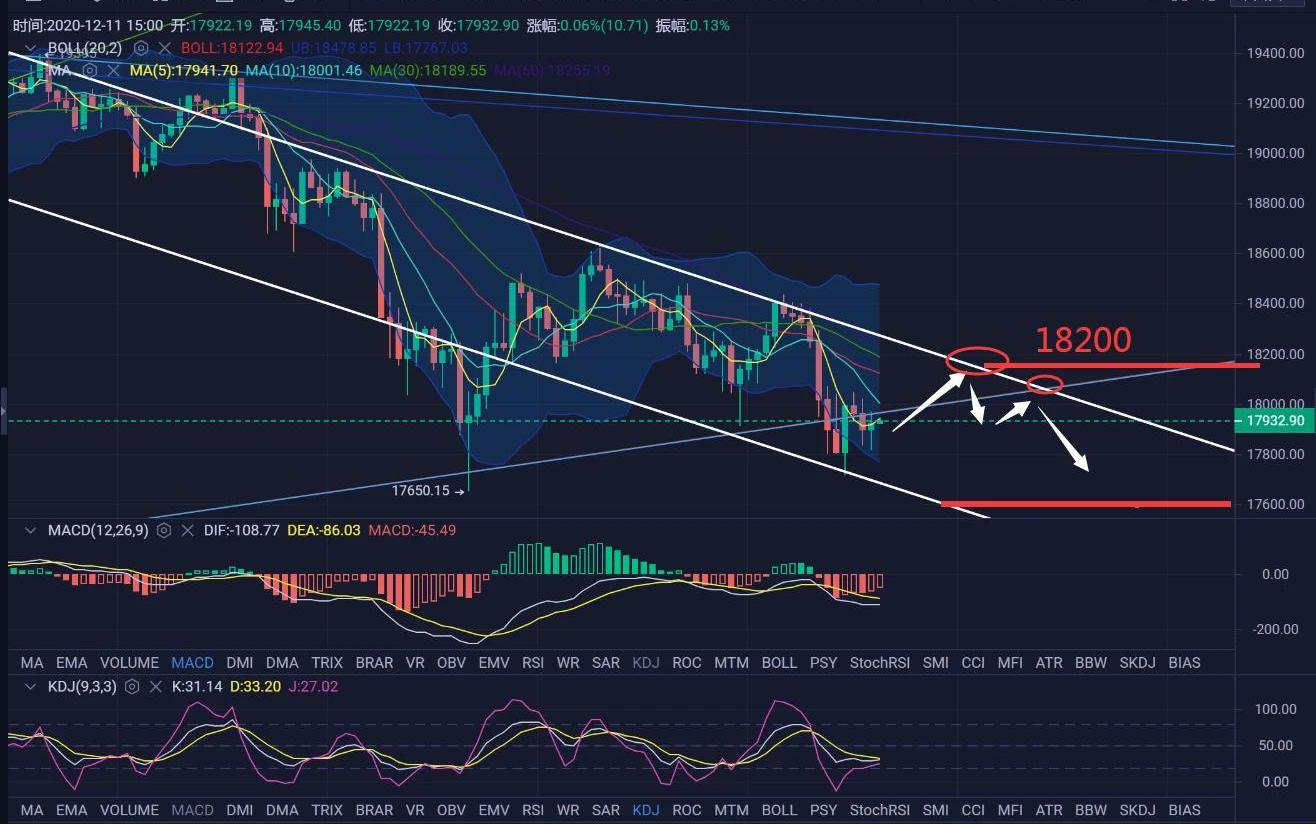1316x824 pixels.
Task: Collapse the KDJ panel chevron
Action: click(30, 687)
